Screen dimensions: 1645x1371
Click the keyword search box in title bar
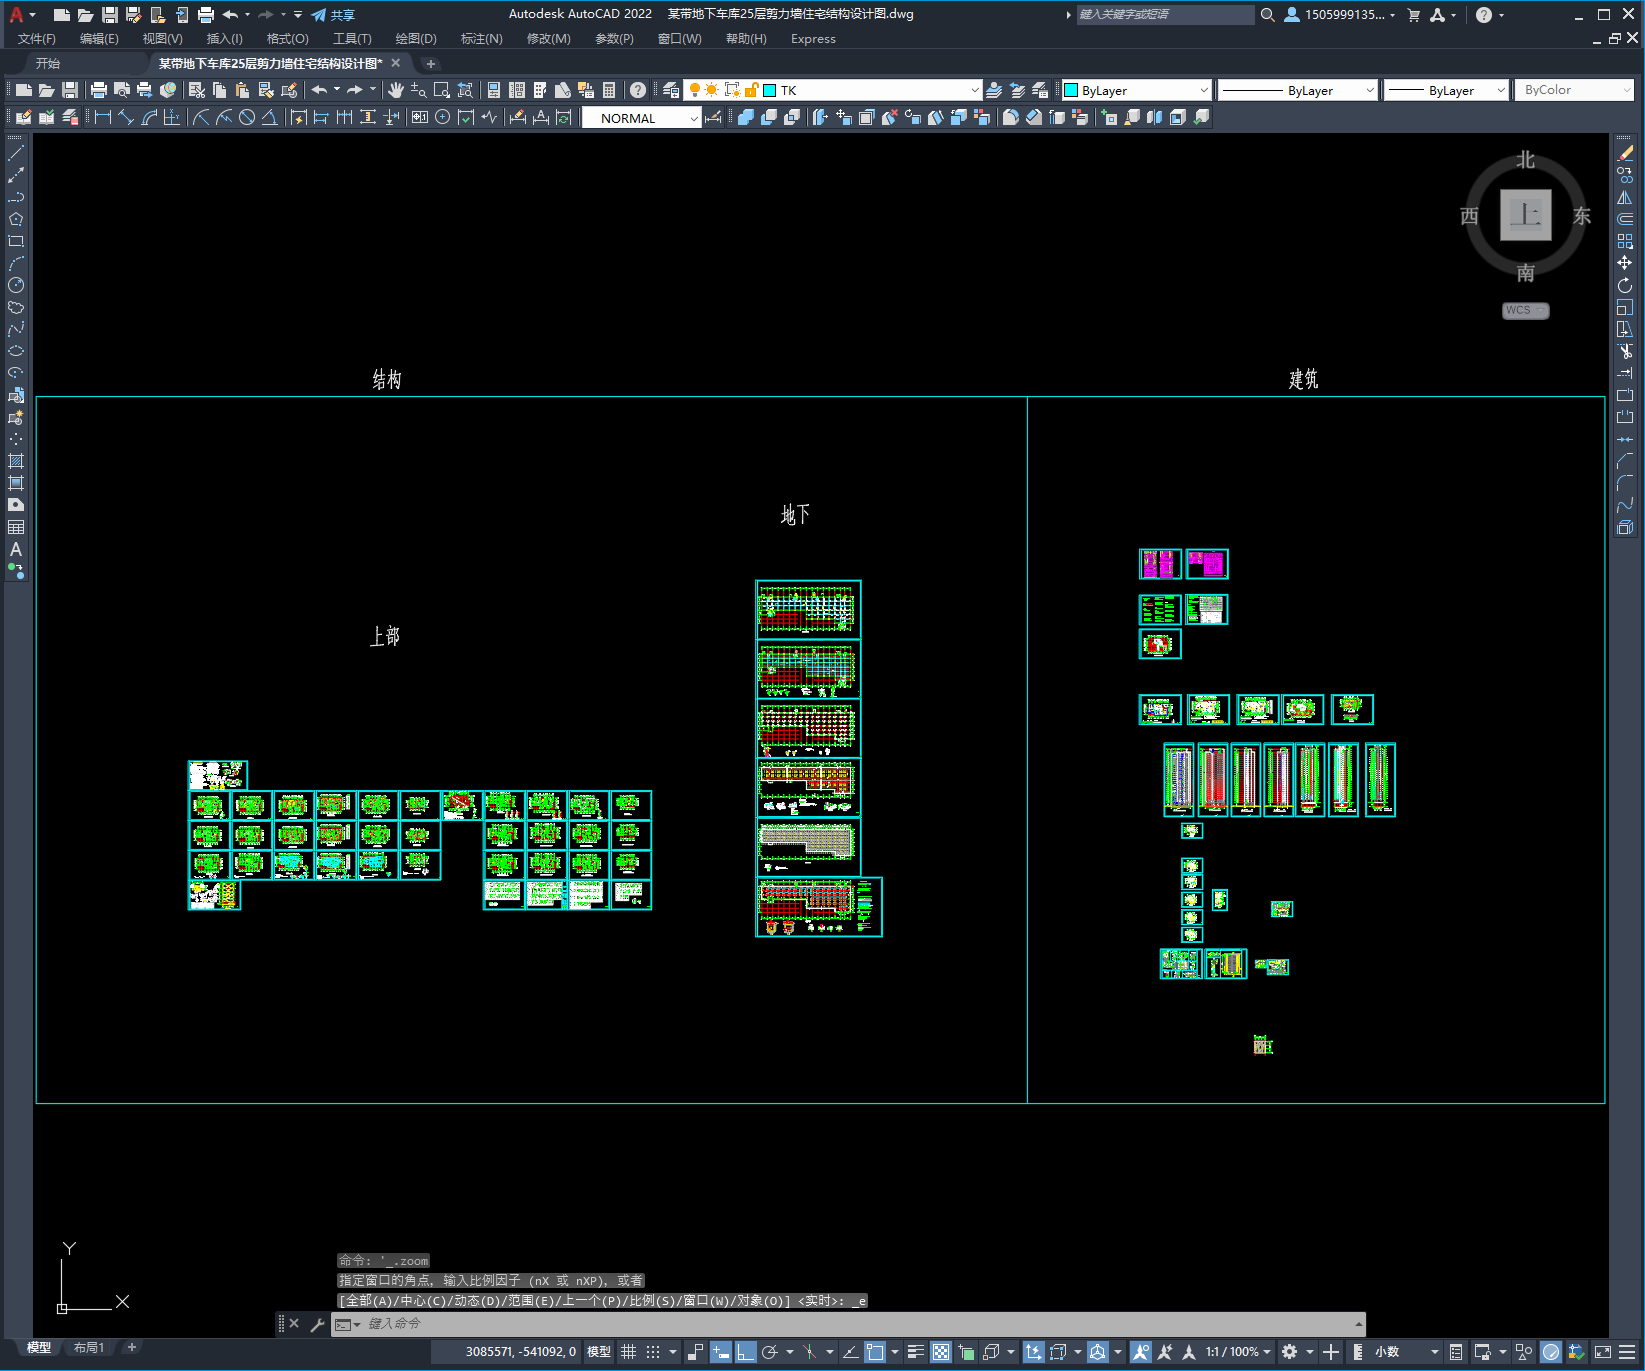click(x=1165, y=15)
